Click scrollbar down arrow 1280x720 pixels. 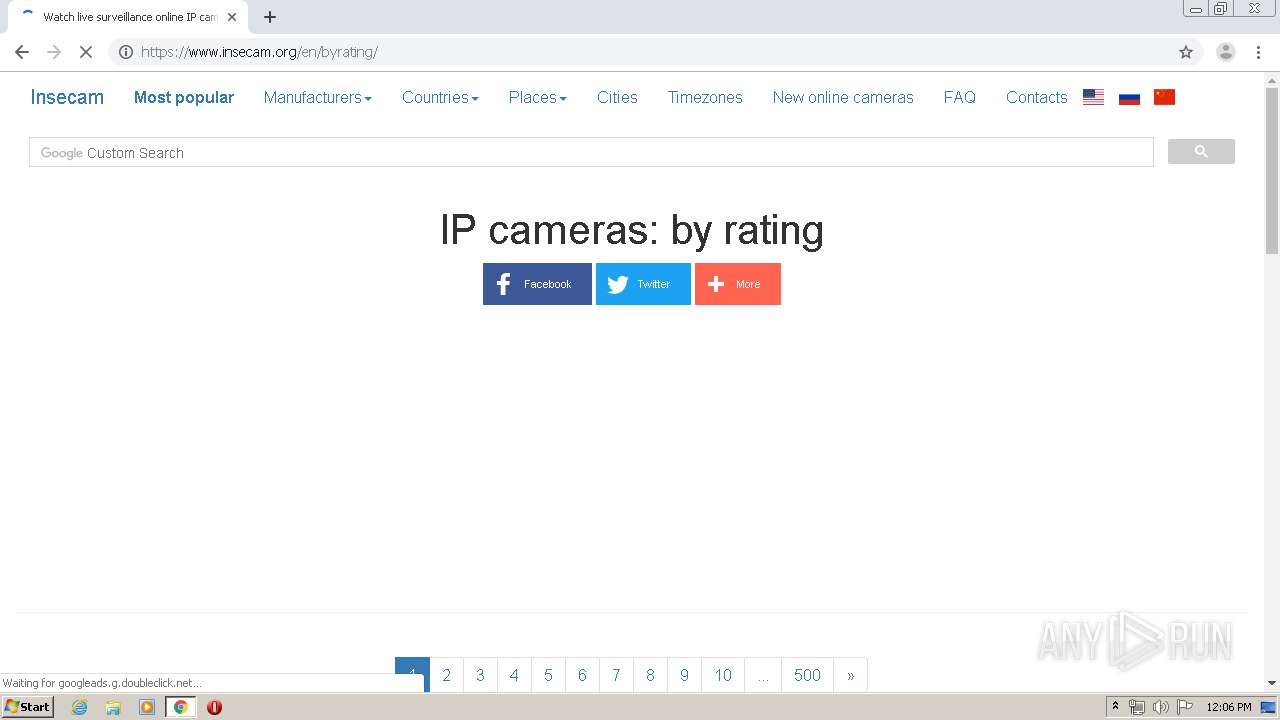[x=1272, y=683]
